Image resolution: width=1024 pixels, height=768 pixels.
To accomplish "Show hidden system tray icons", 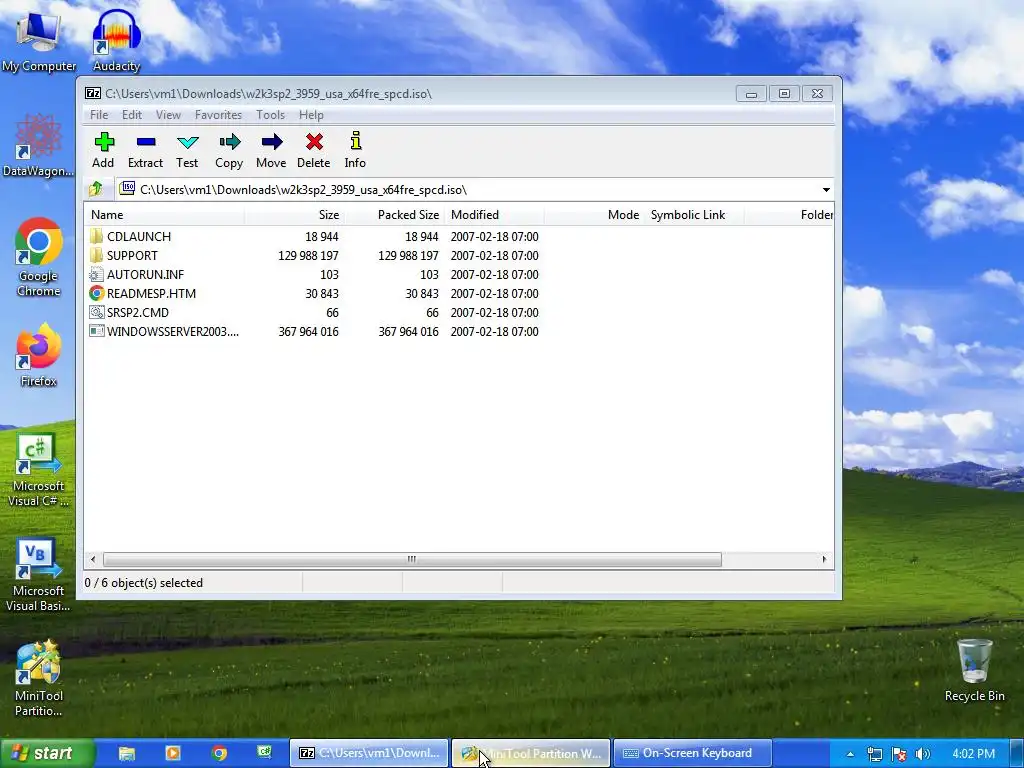I will 850,754.
